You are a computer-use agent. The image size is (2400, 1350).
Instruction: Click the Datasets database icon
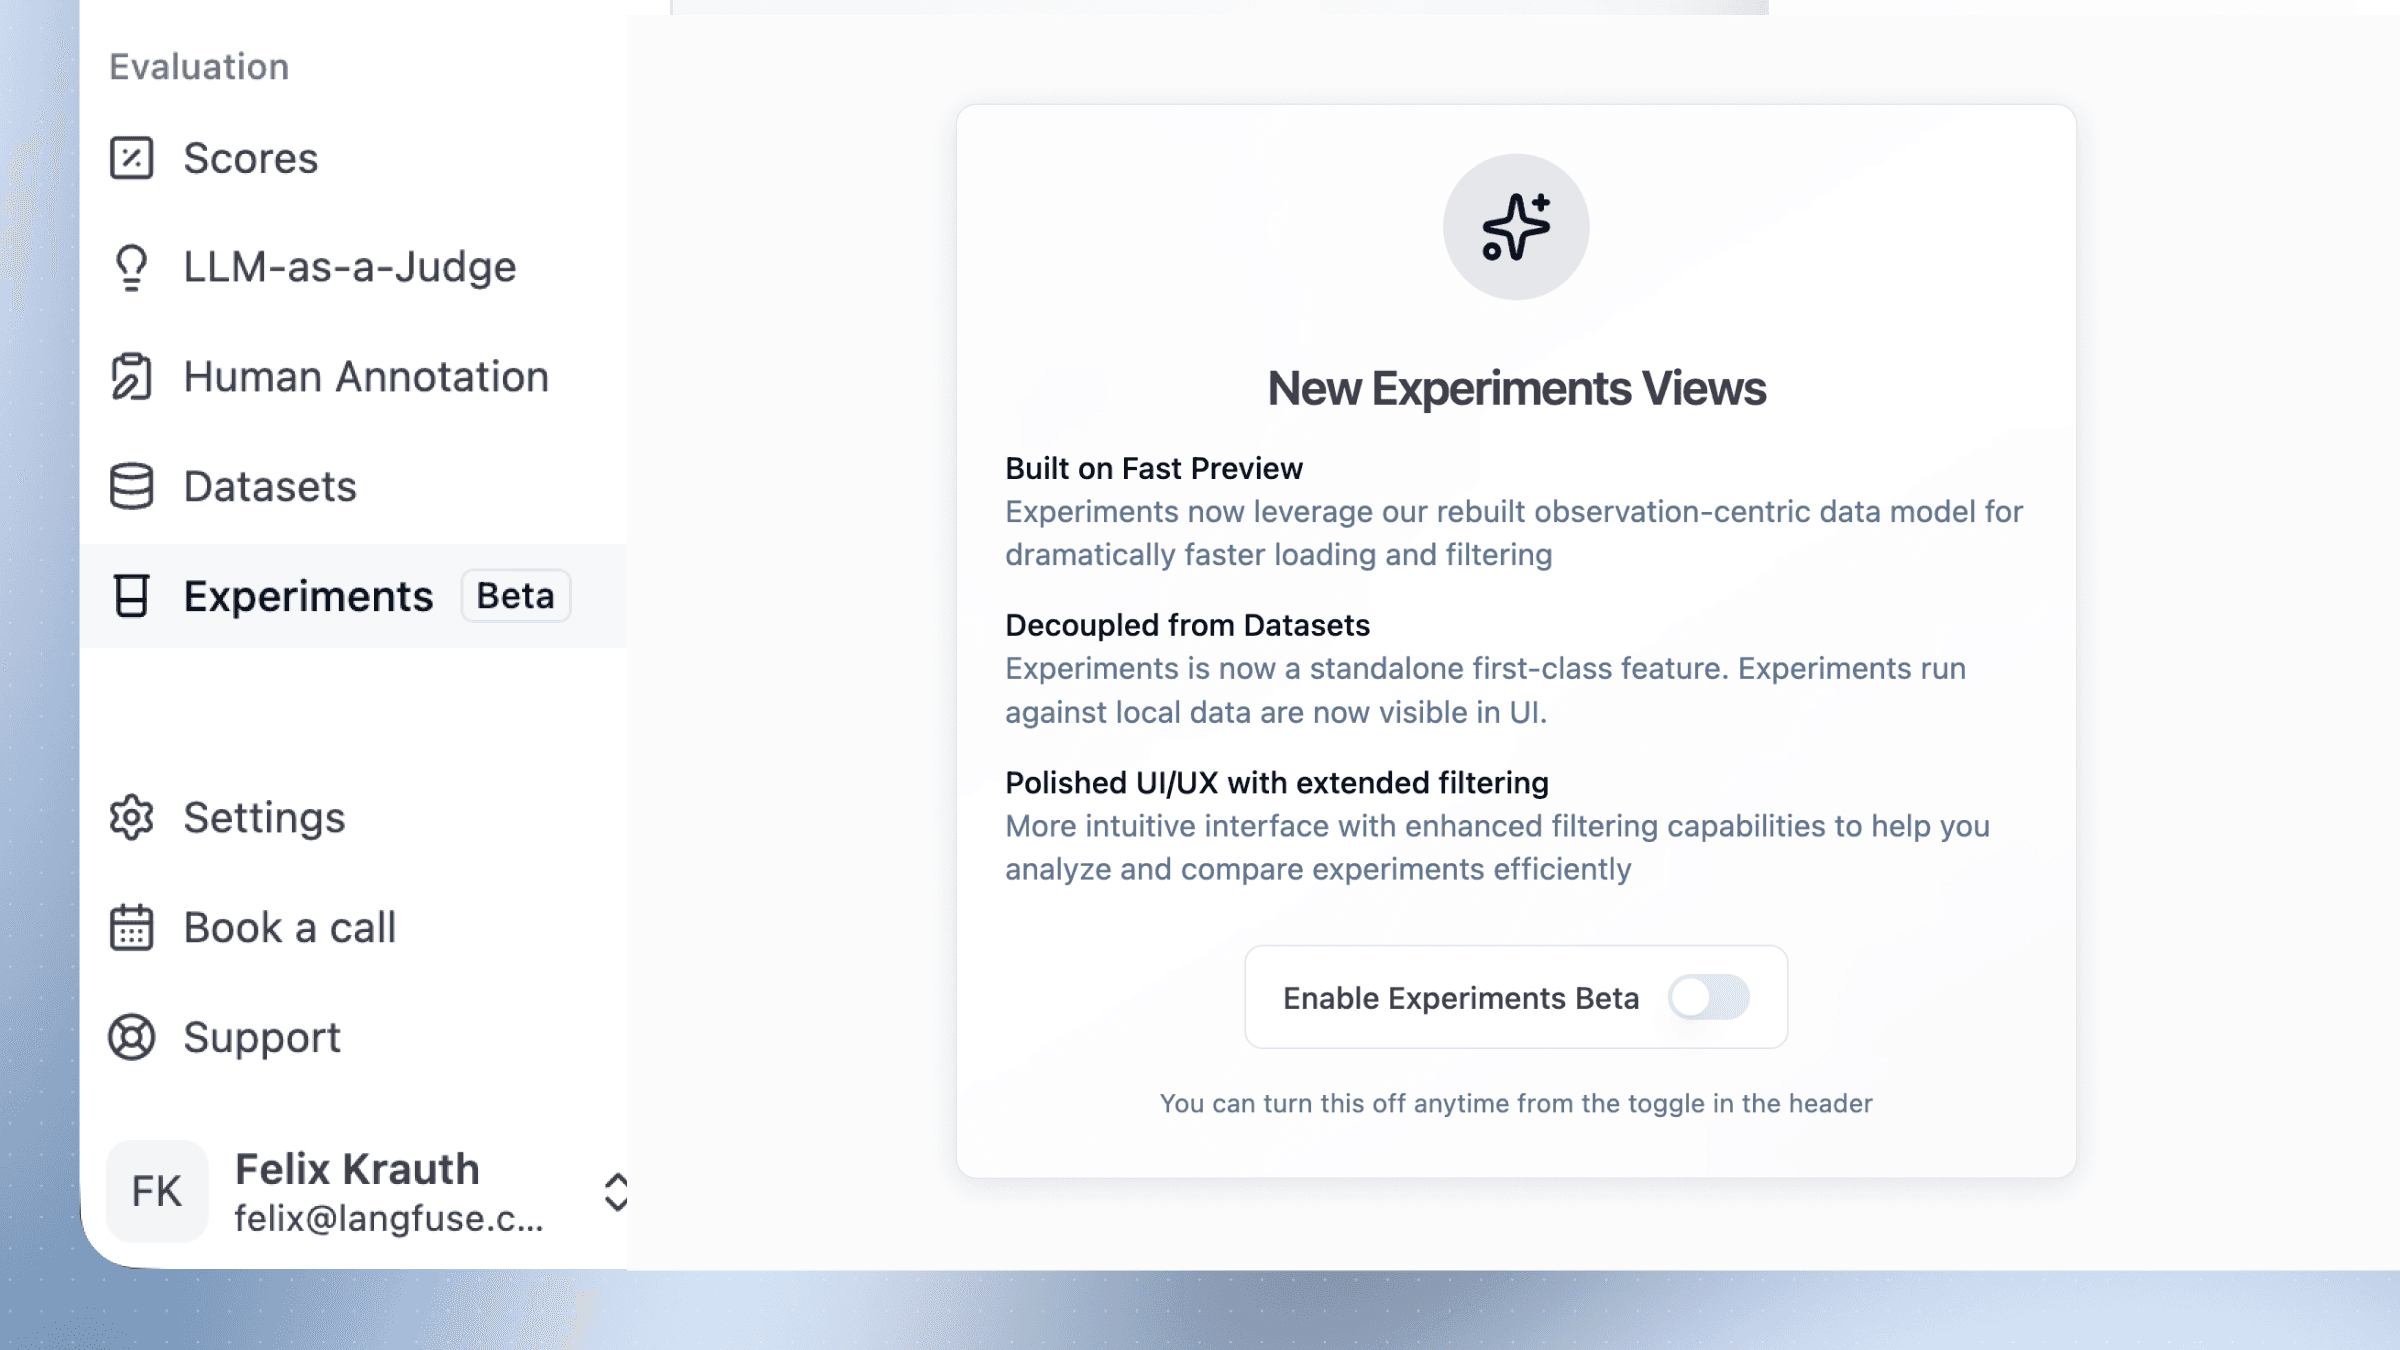pyautogui.click(x=131, y=487)
